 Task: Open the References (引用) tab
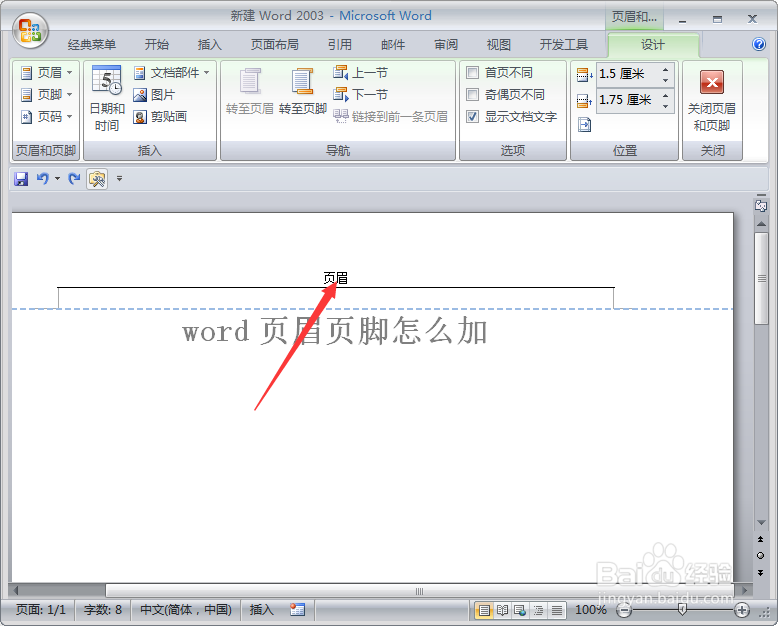tap(339, 45)
